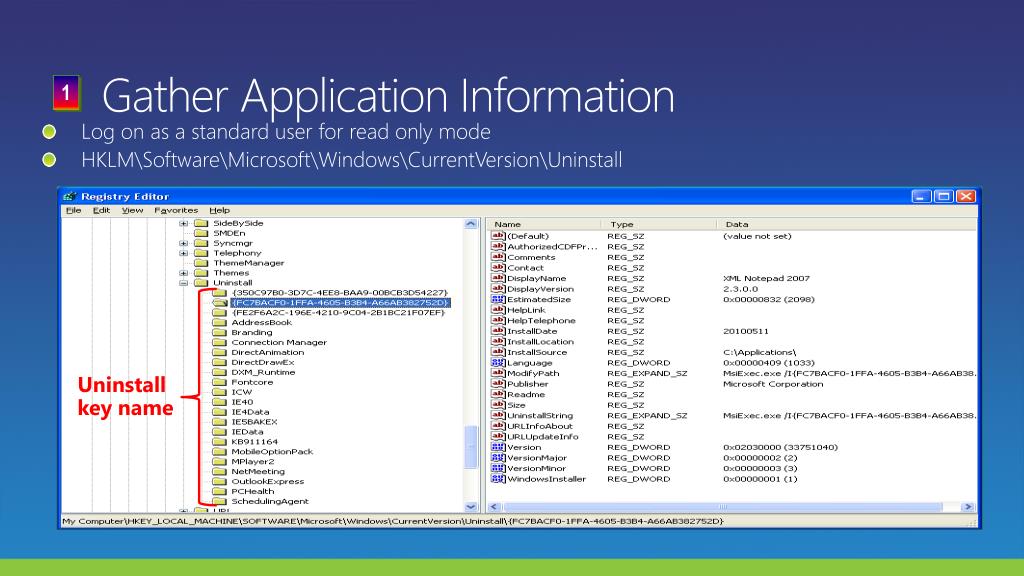Click the NetMeeting folder icon
This screenshot has width=1024, height=576.
click(x=219, y=472)
